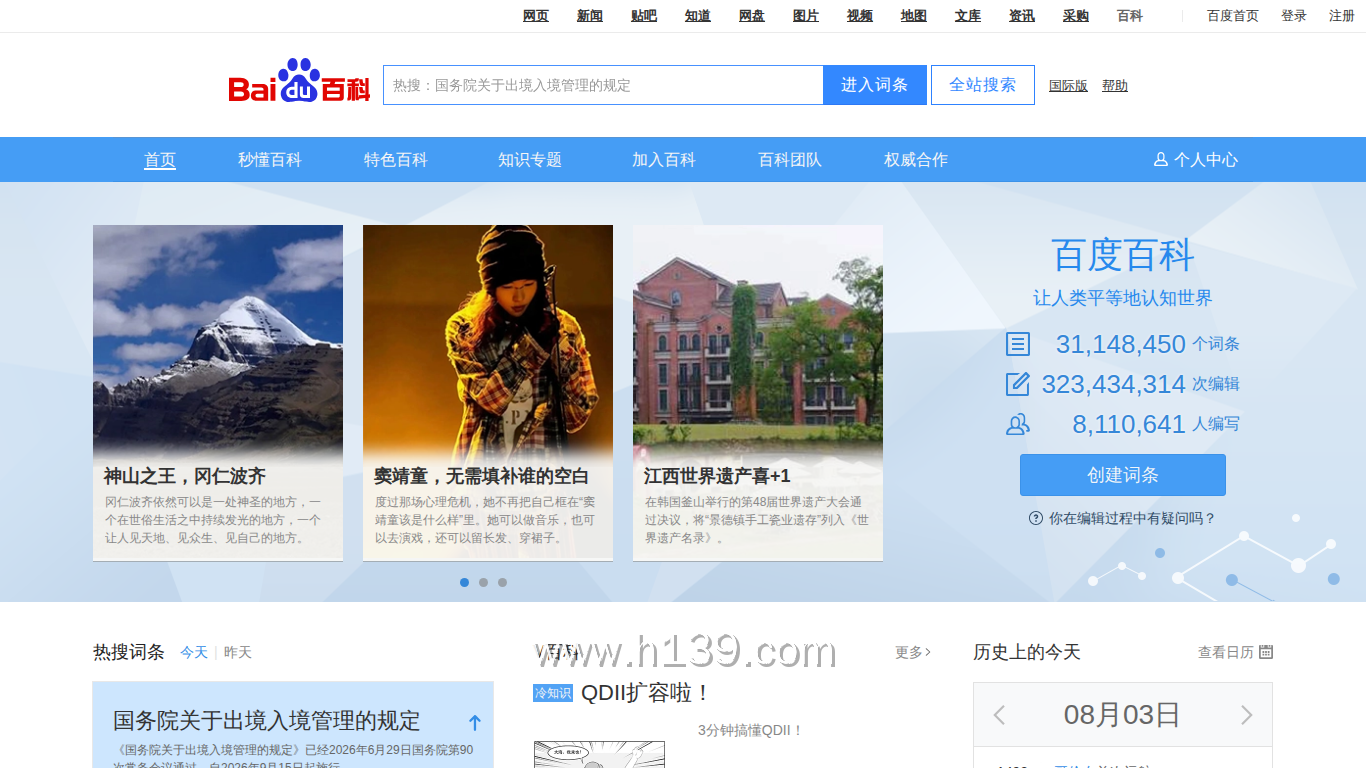The width and height of the screenshot is (1366, 768).
Task: Click the 08月03日 date heading
Action: point(1122,715)
